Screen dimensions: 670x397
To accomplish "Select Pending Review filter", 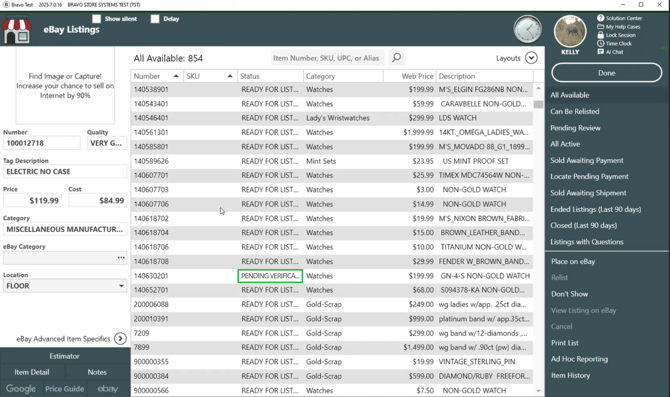I will pyautogui.click(x=575, y=128).
